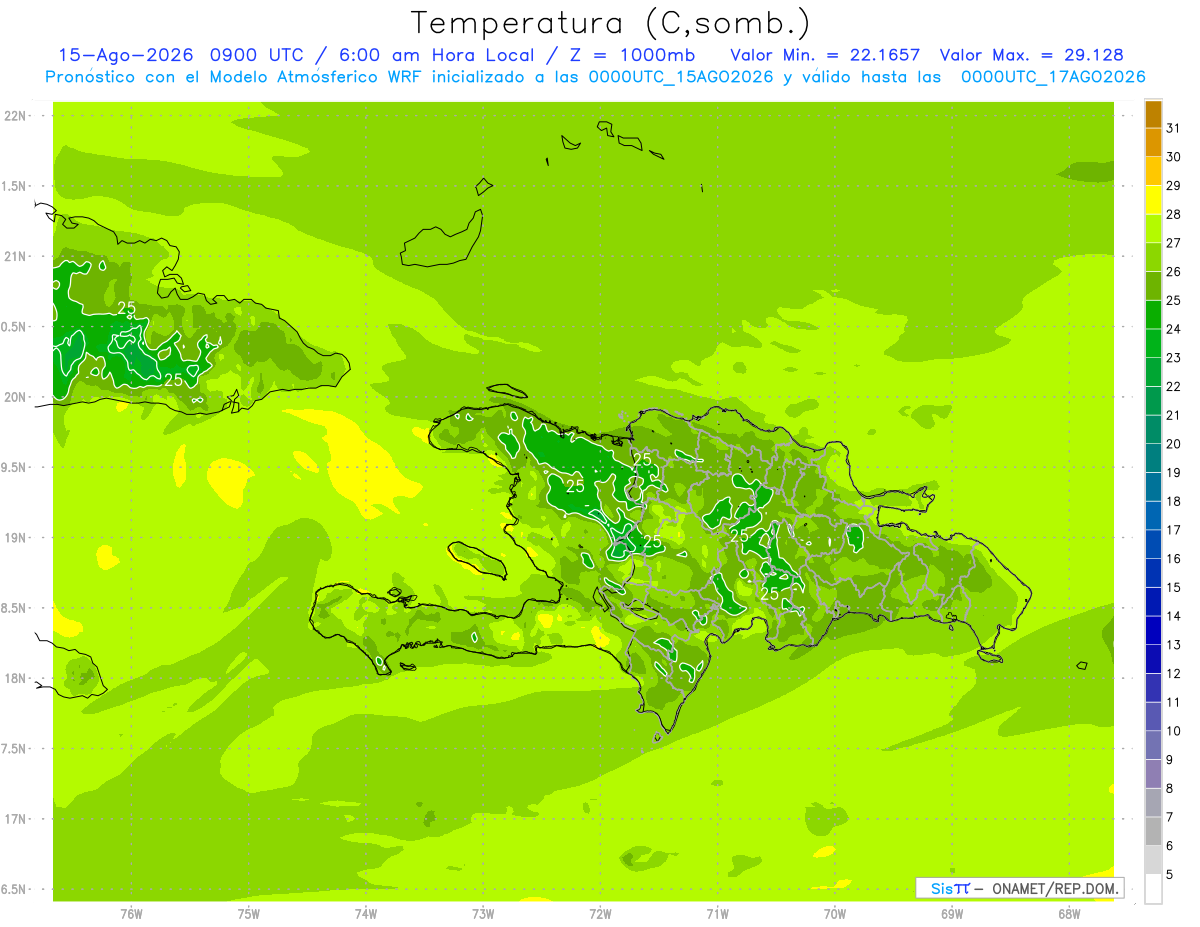Click legend value 29
Screen dimensions: 1200x927
(1173, 186)
